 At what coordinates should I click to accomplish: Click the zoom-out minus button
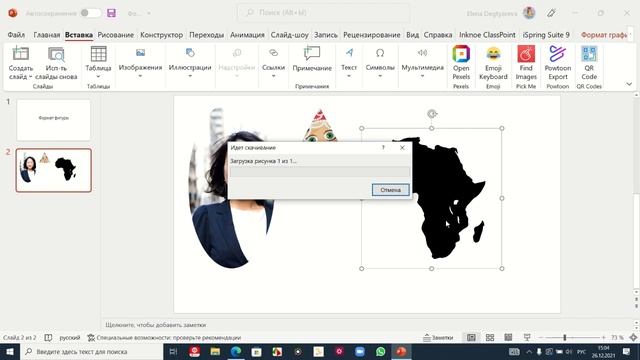click(x=541, y=338)
